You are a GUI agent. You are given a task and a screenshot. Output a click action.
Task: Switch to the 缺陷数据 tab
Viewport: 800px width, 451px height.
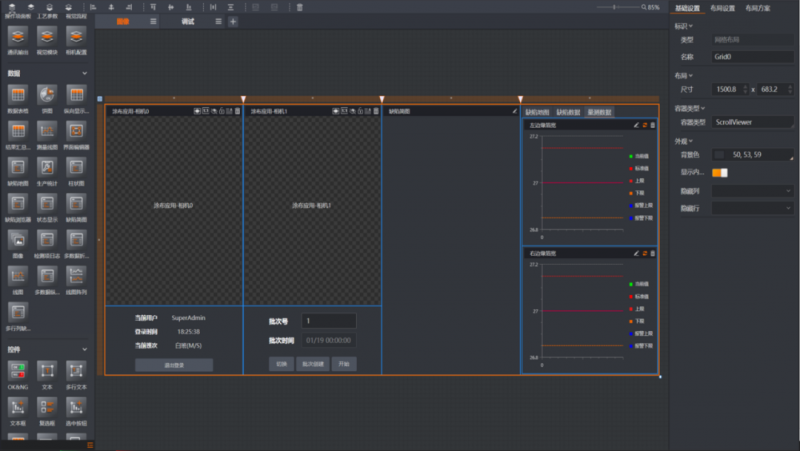click(568, 112)
